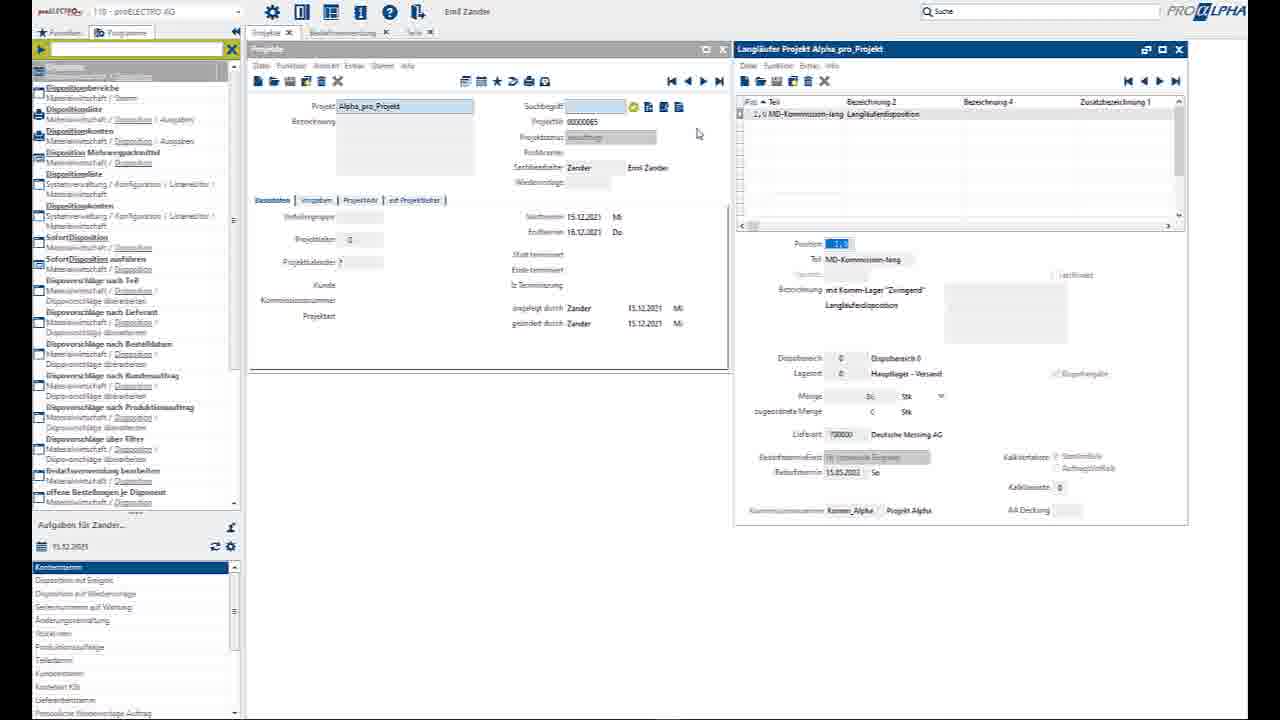Open the Projektadr tab
Screen dimensions: 1280x720
point(360,200)
